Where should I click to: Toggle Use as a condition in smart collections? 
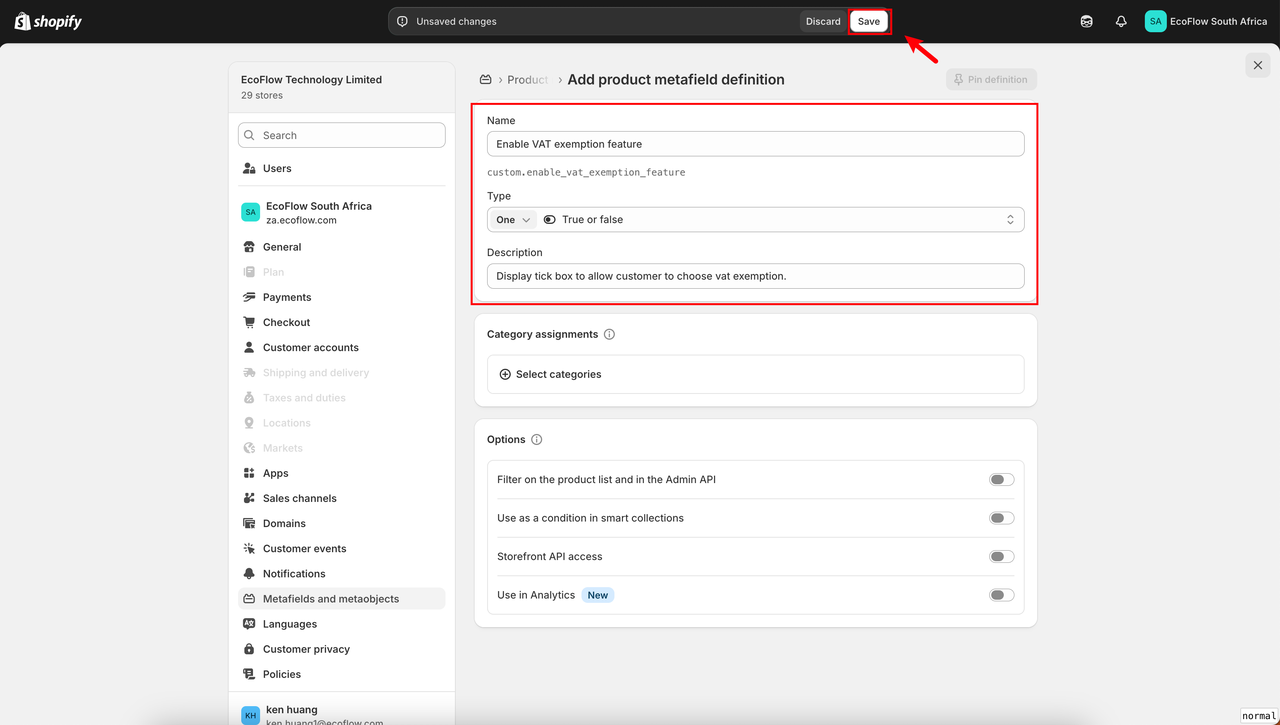tap(1001, 518)
